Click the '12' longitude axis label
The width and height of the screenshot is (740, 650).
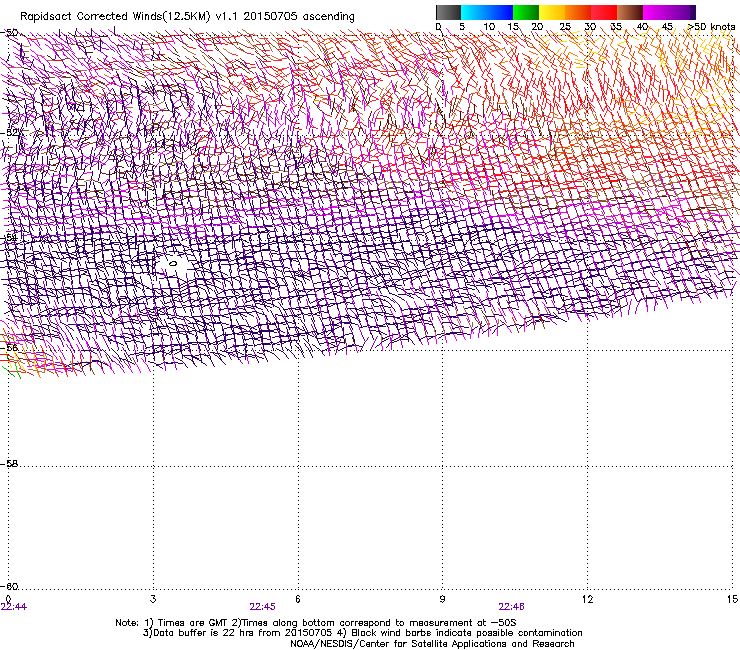[x=587, y=599]
